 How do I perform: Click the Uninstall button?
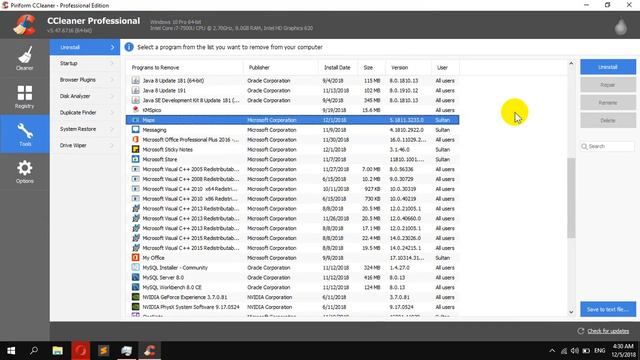click(x=608, y=67)
